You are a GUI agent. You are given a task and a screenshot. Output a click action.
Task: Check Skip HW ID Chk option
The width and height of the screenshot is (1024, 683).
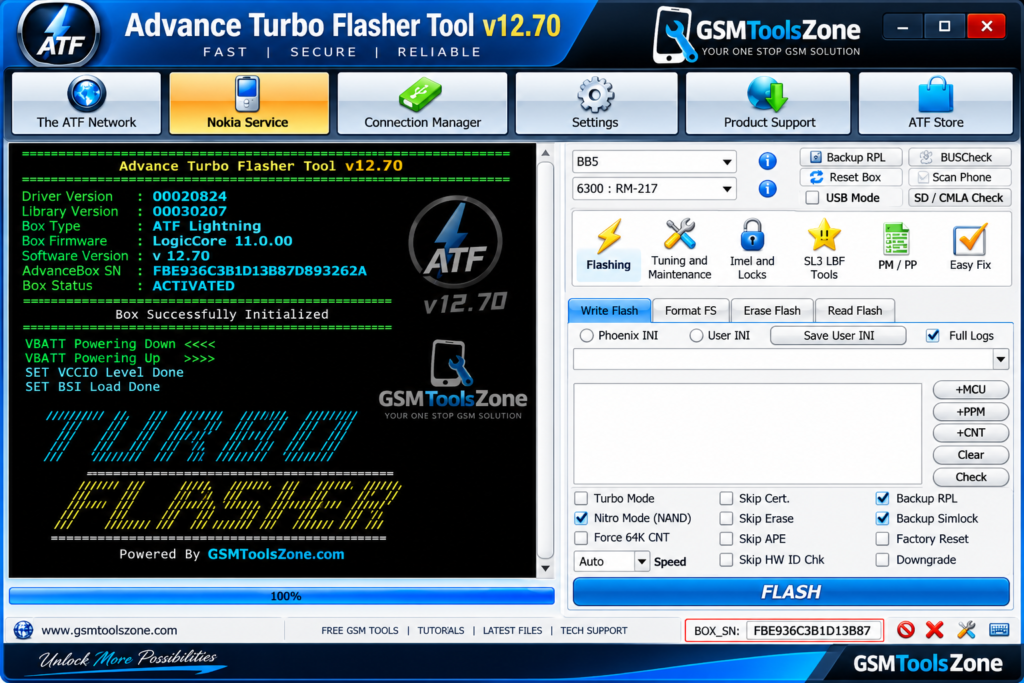click(726, 560)
